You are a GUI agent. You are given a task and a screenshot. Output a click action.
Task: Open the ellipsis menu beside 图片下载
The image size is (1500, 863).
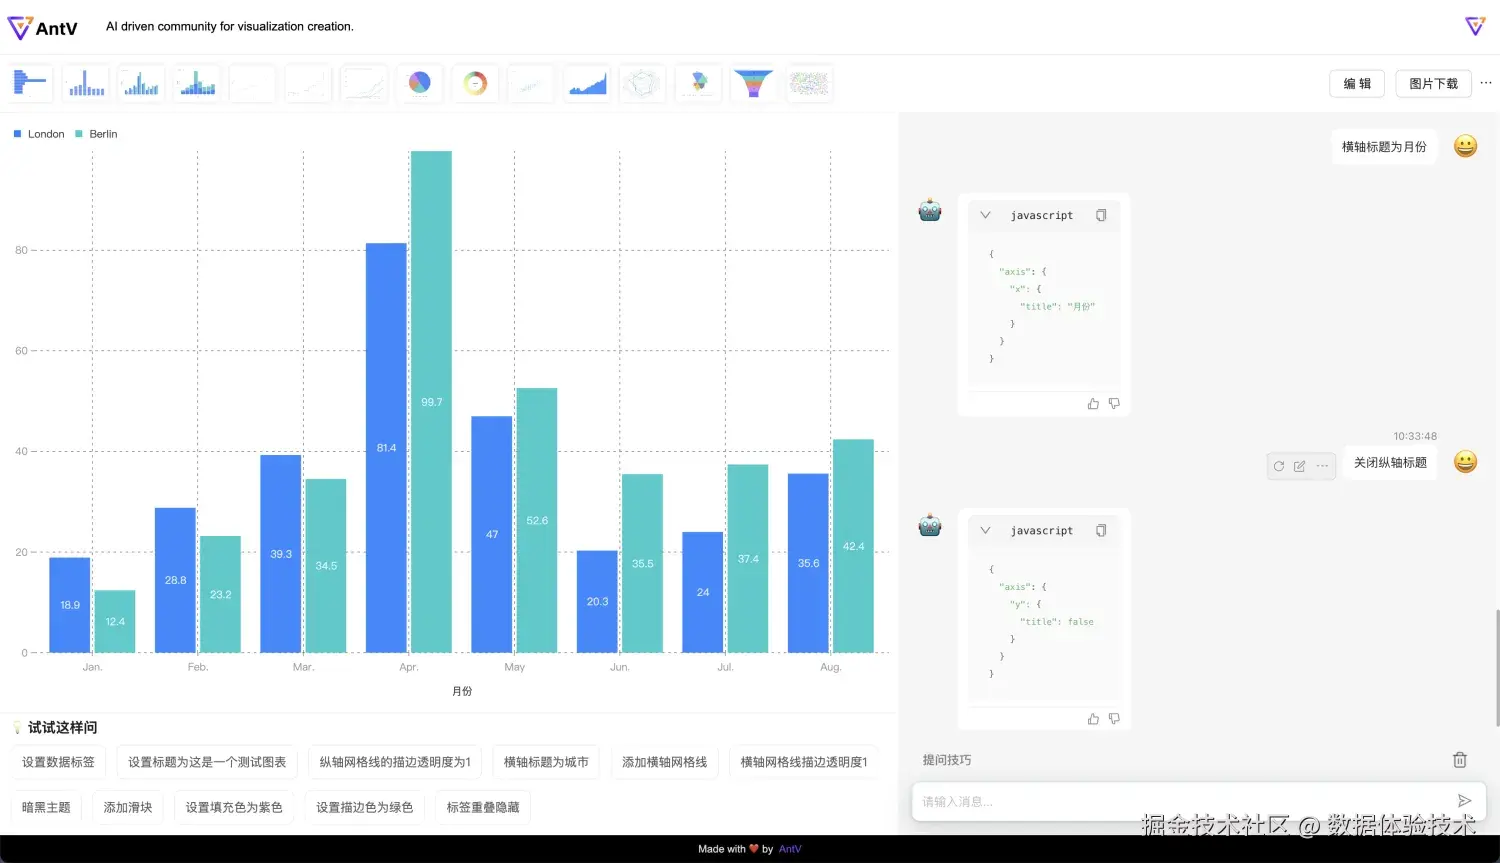coord(1486,83)
